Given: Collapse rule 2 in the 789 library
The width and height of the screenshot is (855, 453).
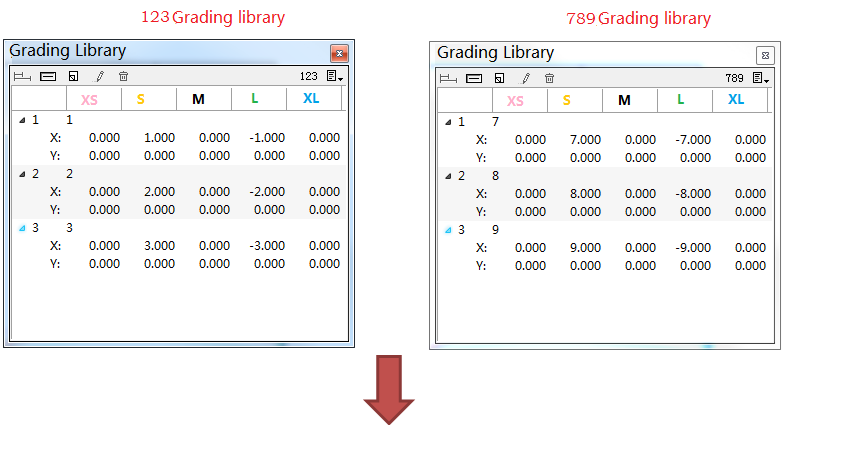Looking at the screenshot, I should click(447, 177).
